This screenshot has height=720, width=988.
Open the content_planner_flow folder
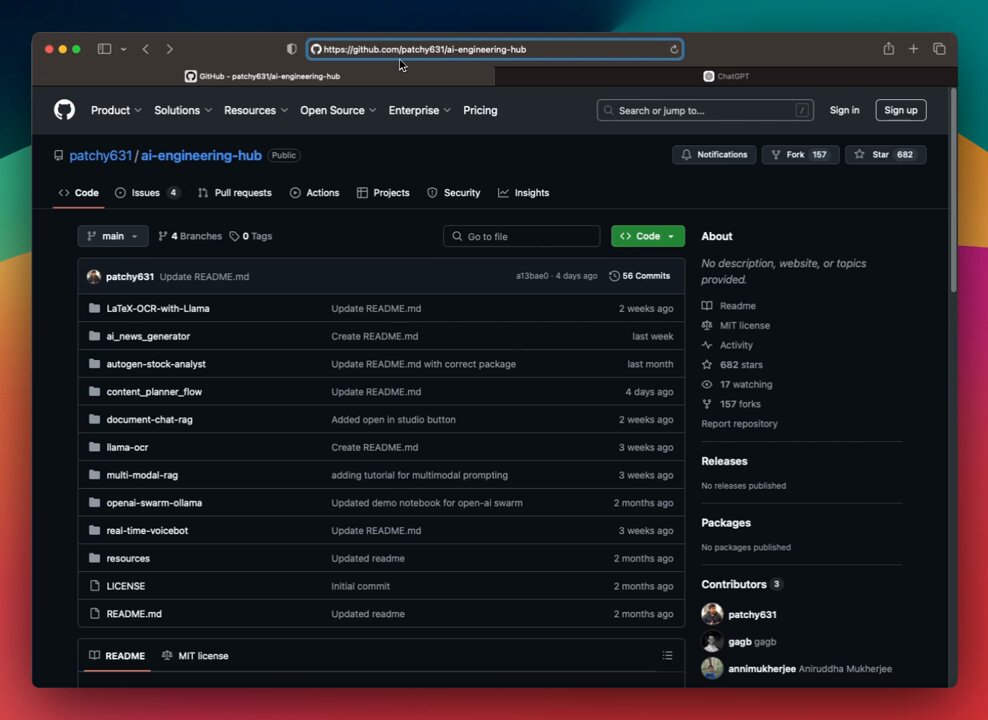click(154, 392)
